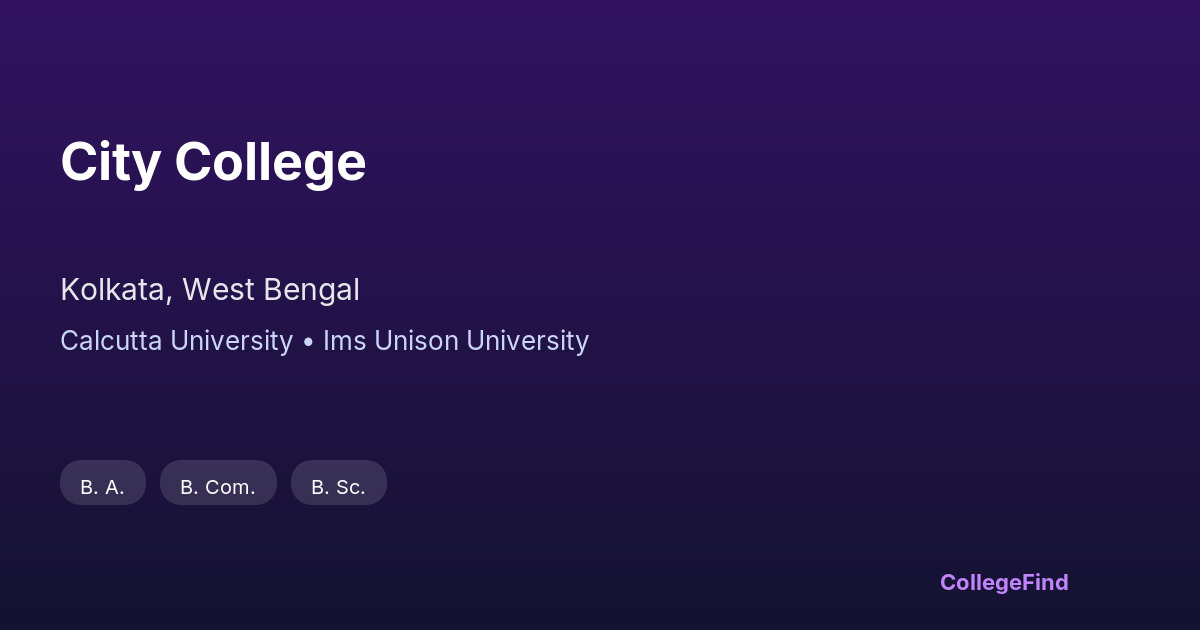Click the word College in the title
1200x630 pixels.
click(x=270, y=162)
